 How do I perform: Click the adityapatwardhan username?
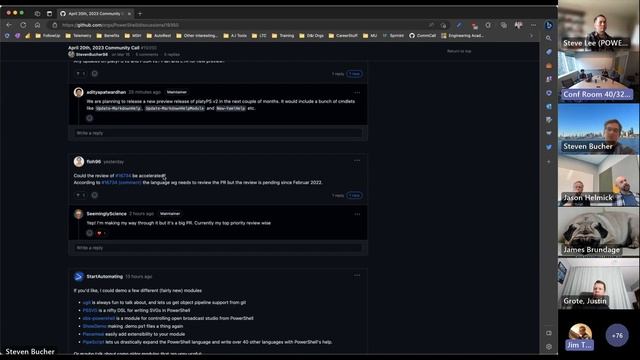click(x=106, y=92)
